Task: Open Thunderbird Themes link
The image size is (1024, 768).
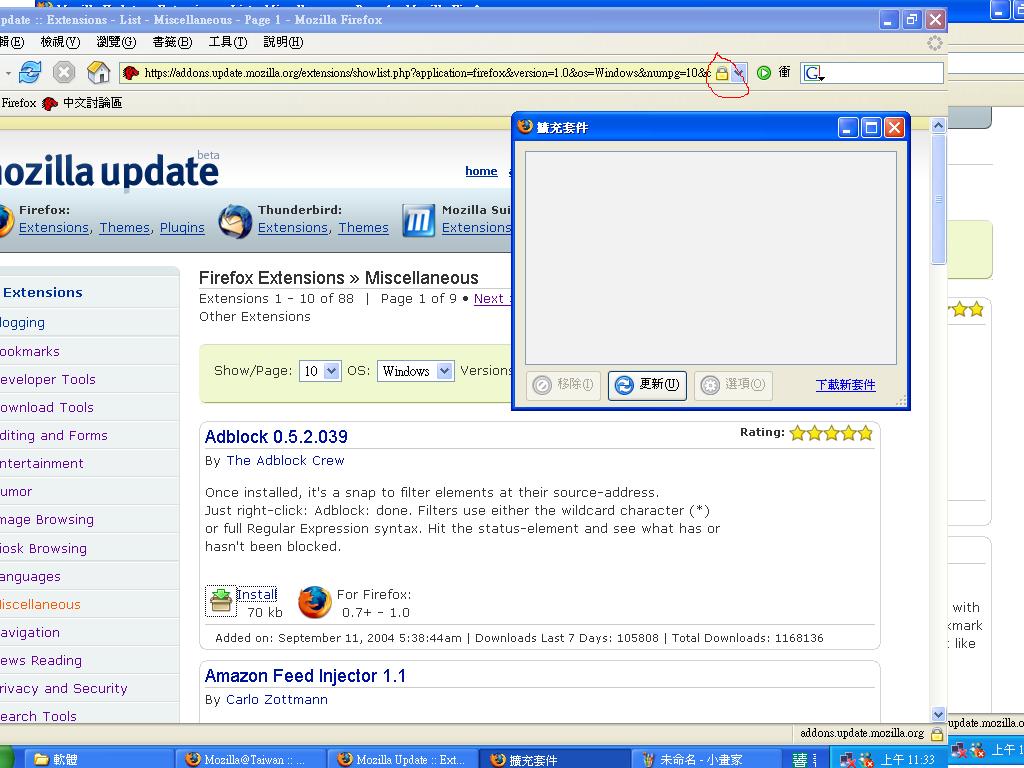Action: point(363,227)
